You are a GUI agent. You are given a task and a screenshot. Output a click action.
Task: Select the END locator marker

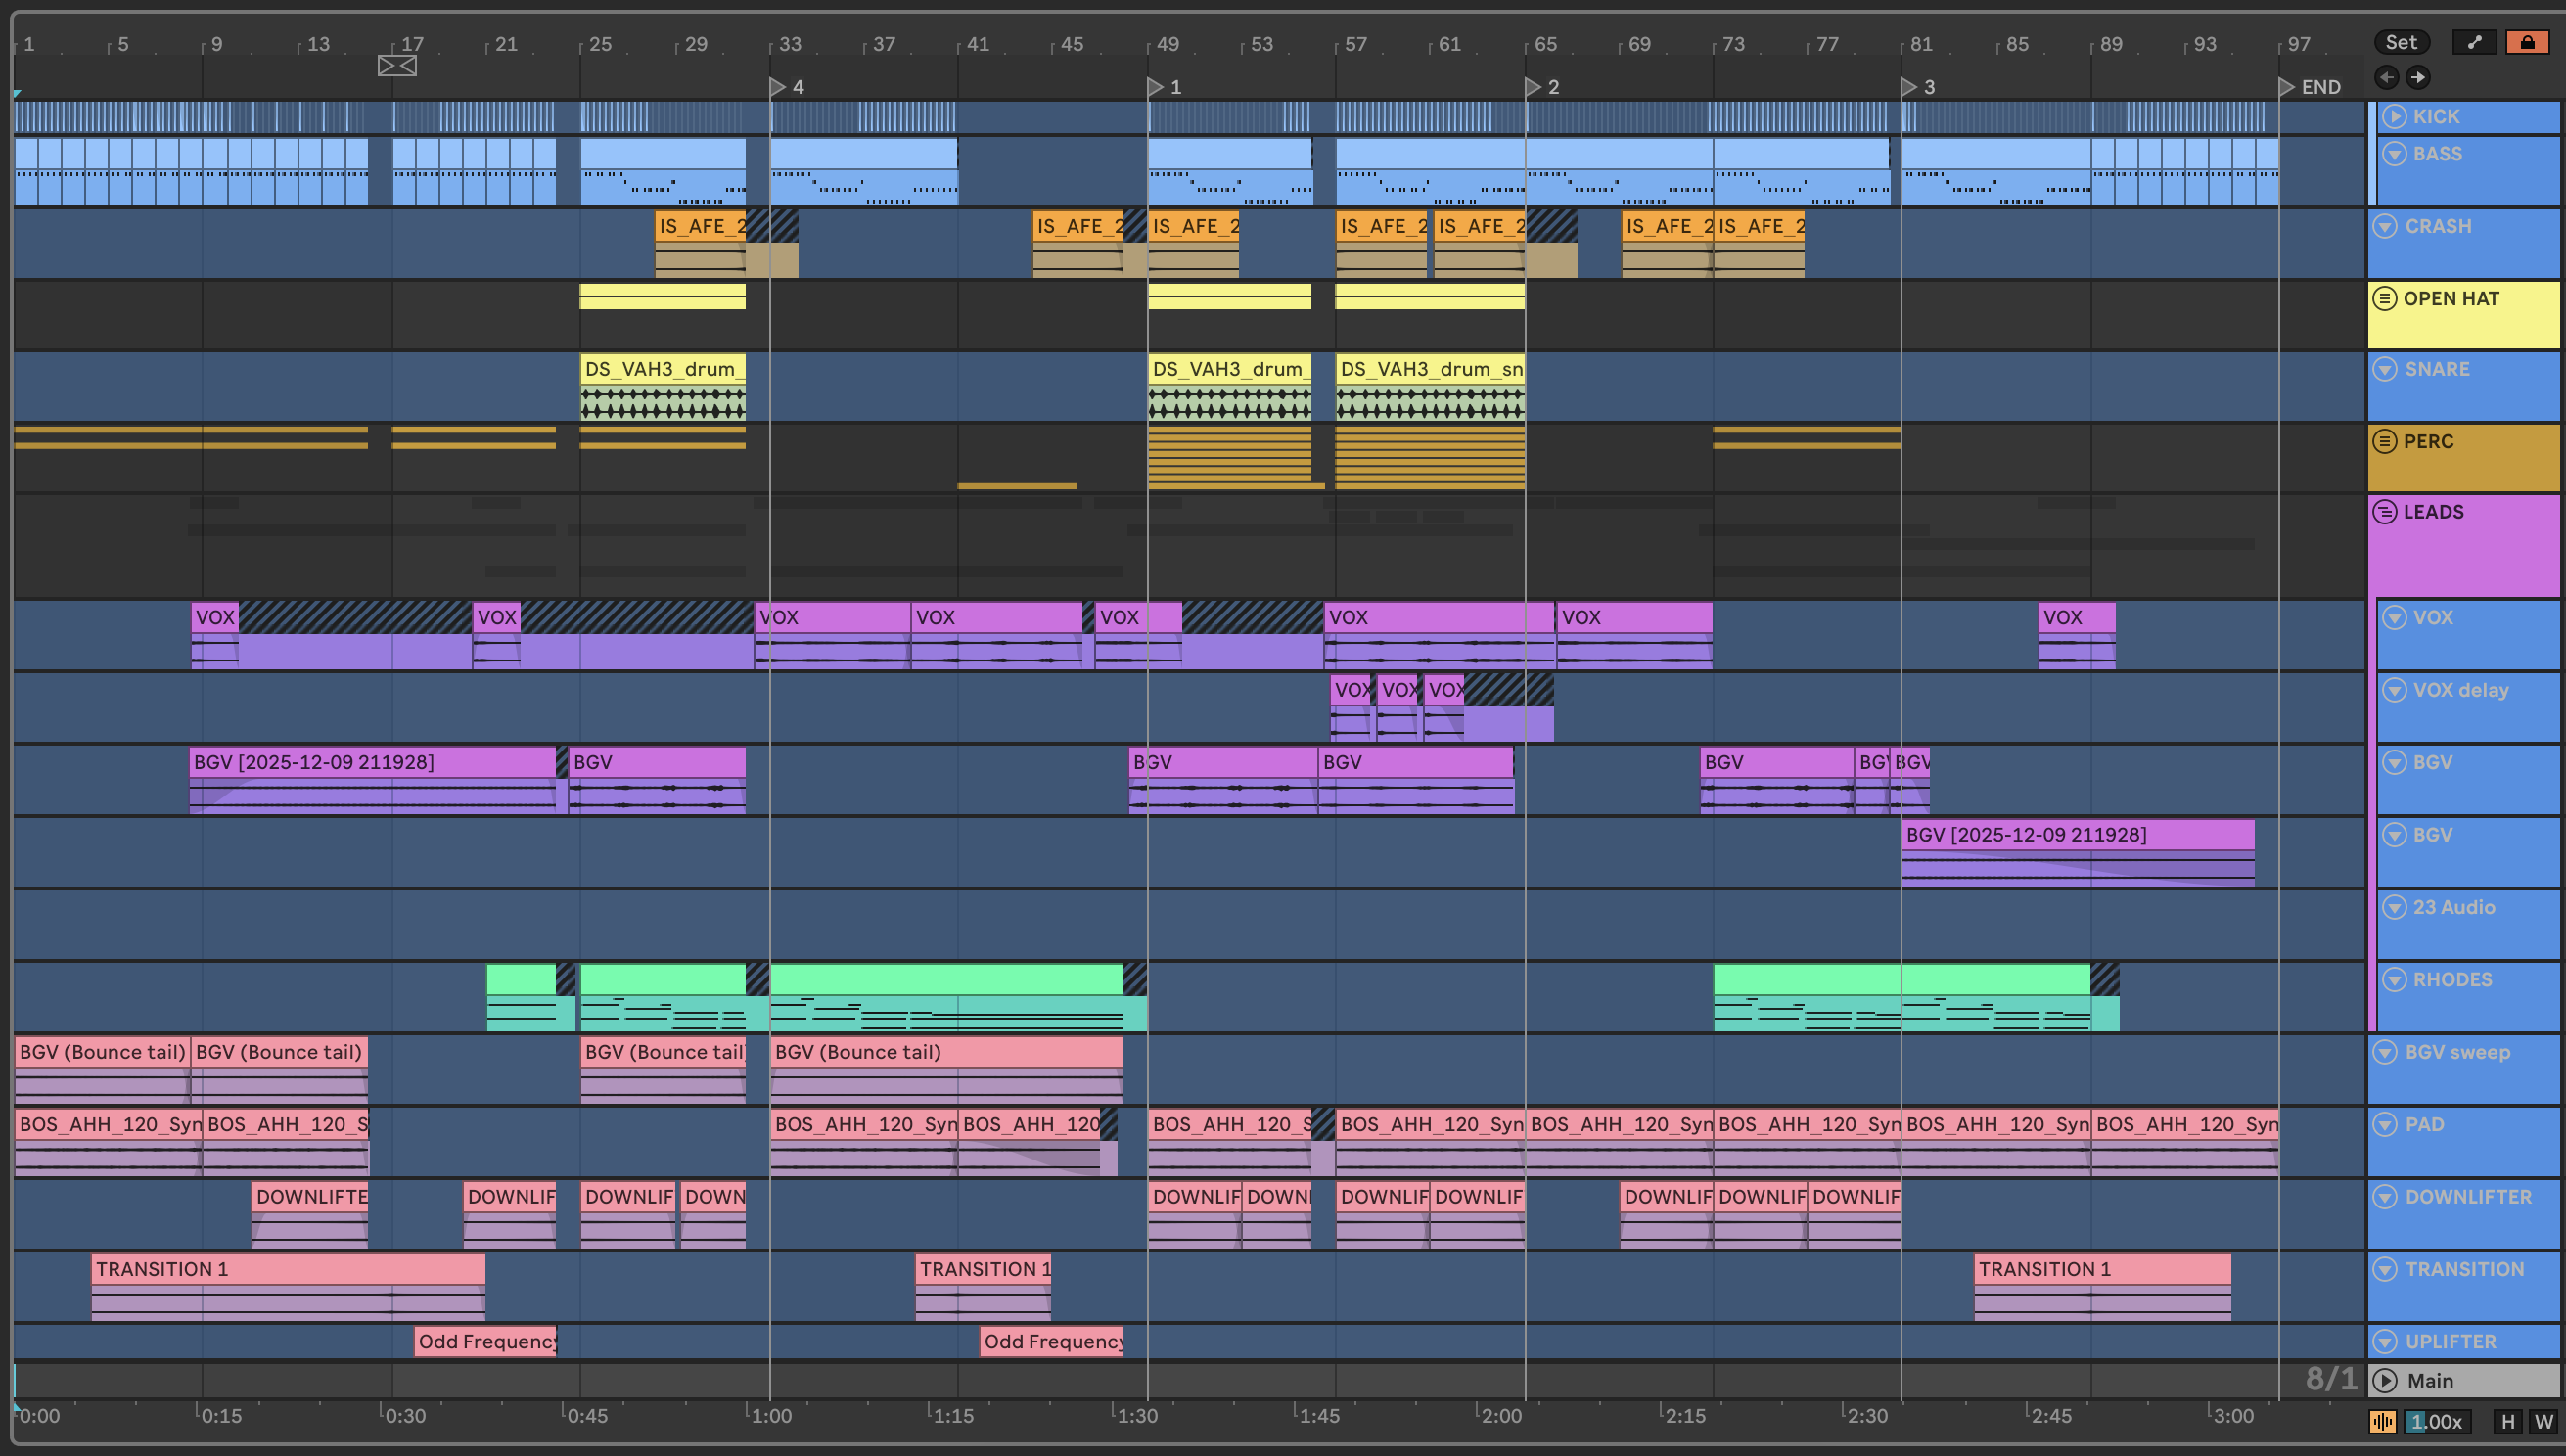pyautogui.click(x=2286, y=87)
